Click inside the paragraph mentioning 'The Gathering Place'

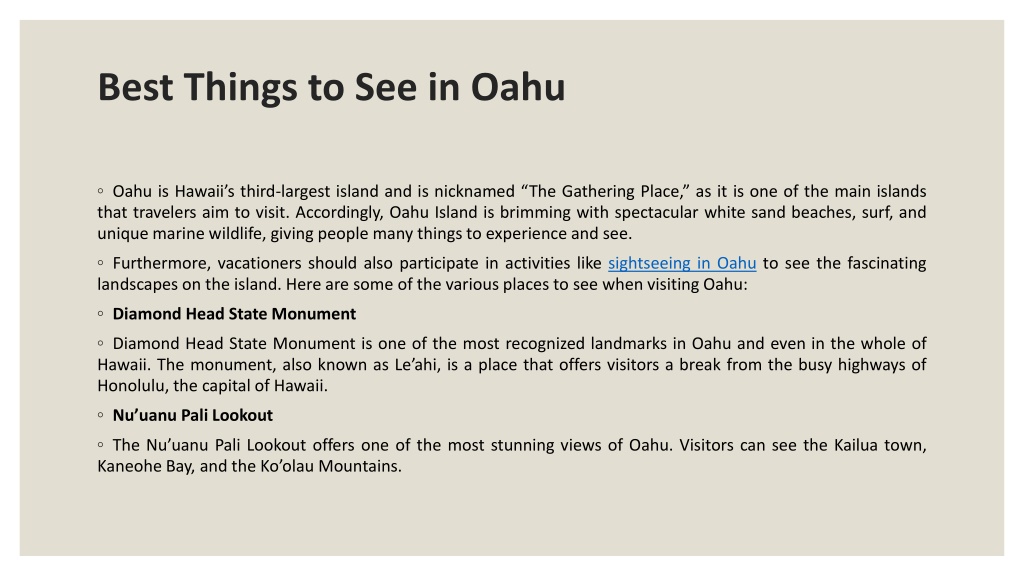pyautogui.click(x=511, y=212)
